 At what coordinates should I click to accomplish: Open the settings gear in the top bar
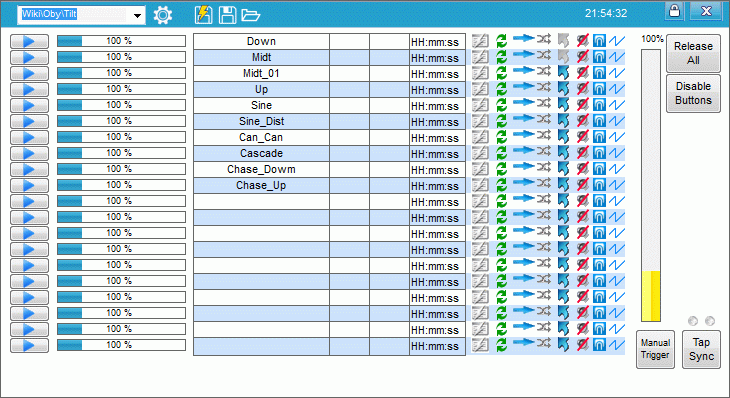pos(162,15)
